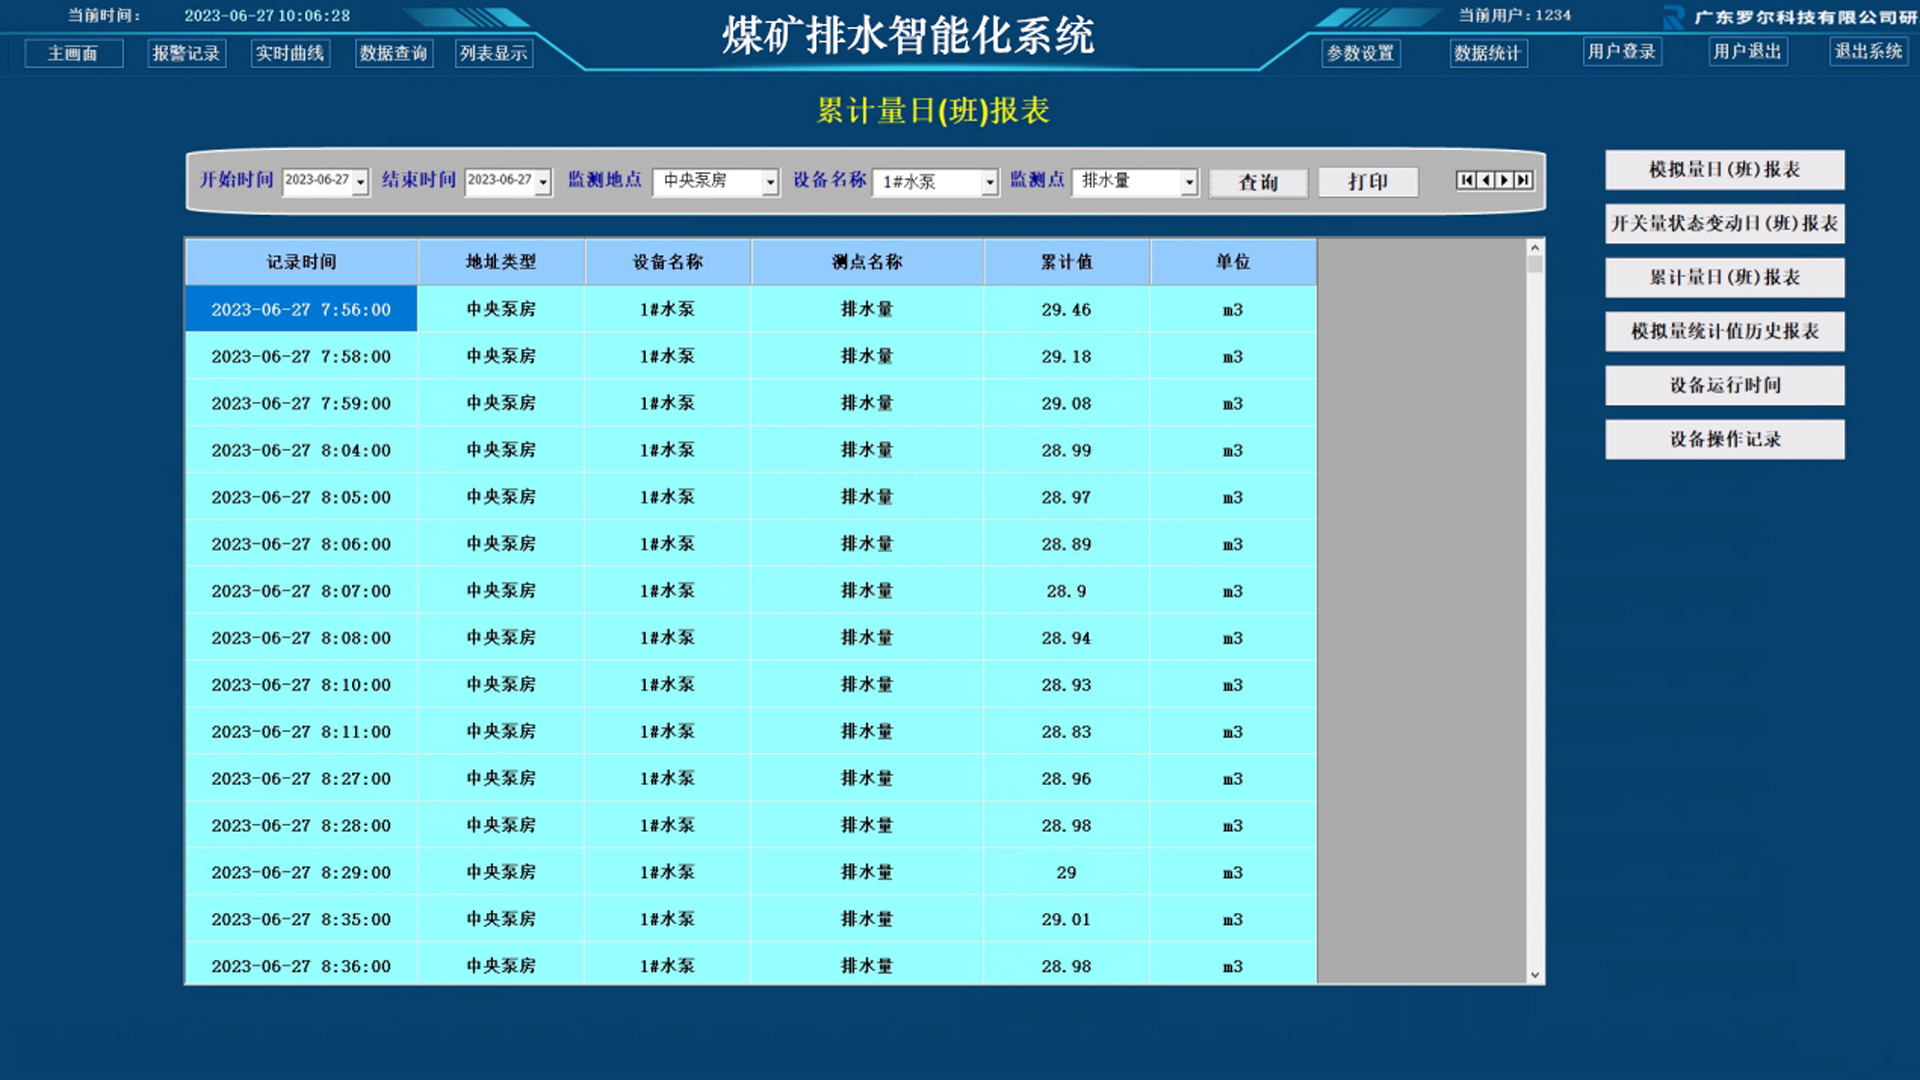Jump to first record navigation icon
Screen dimensions: 1920x1080
(x=1466, y=180)
